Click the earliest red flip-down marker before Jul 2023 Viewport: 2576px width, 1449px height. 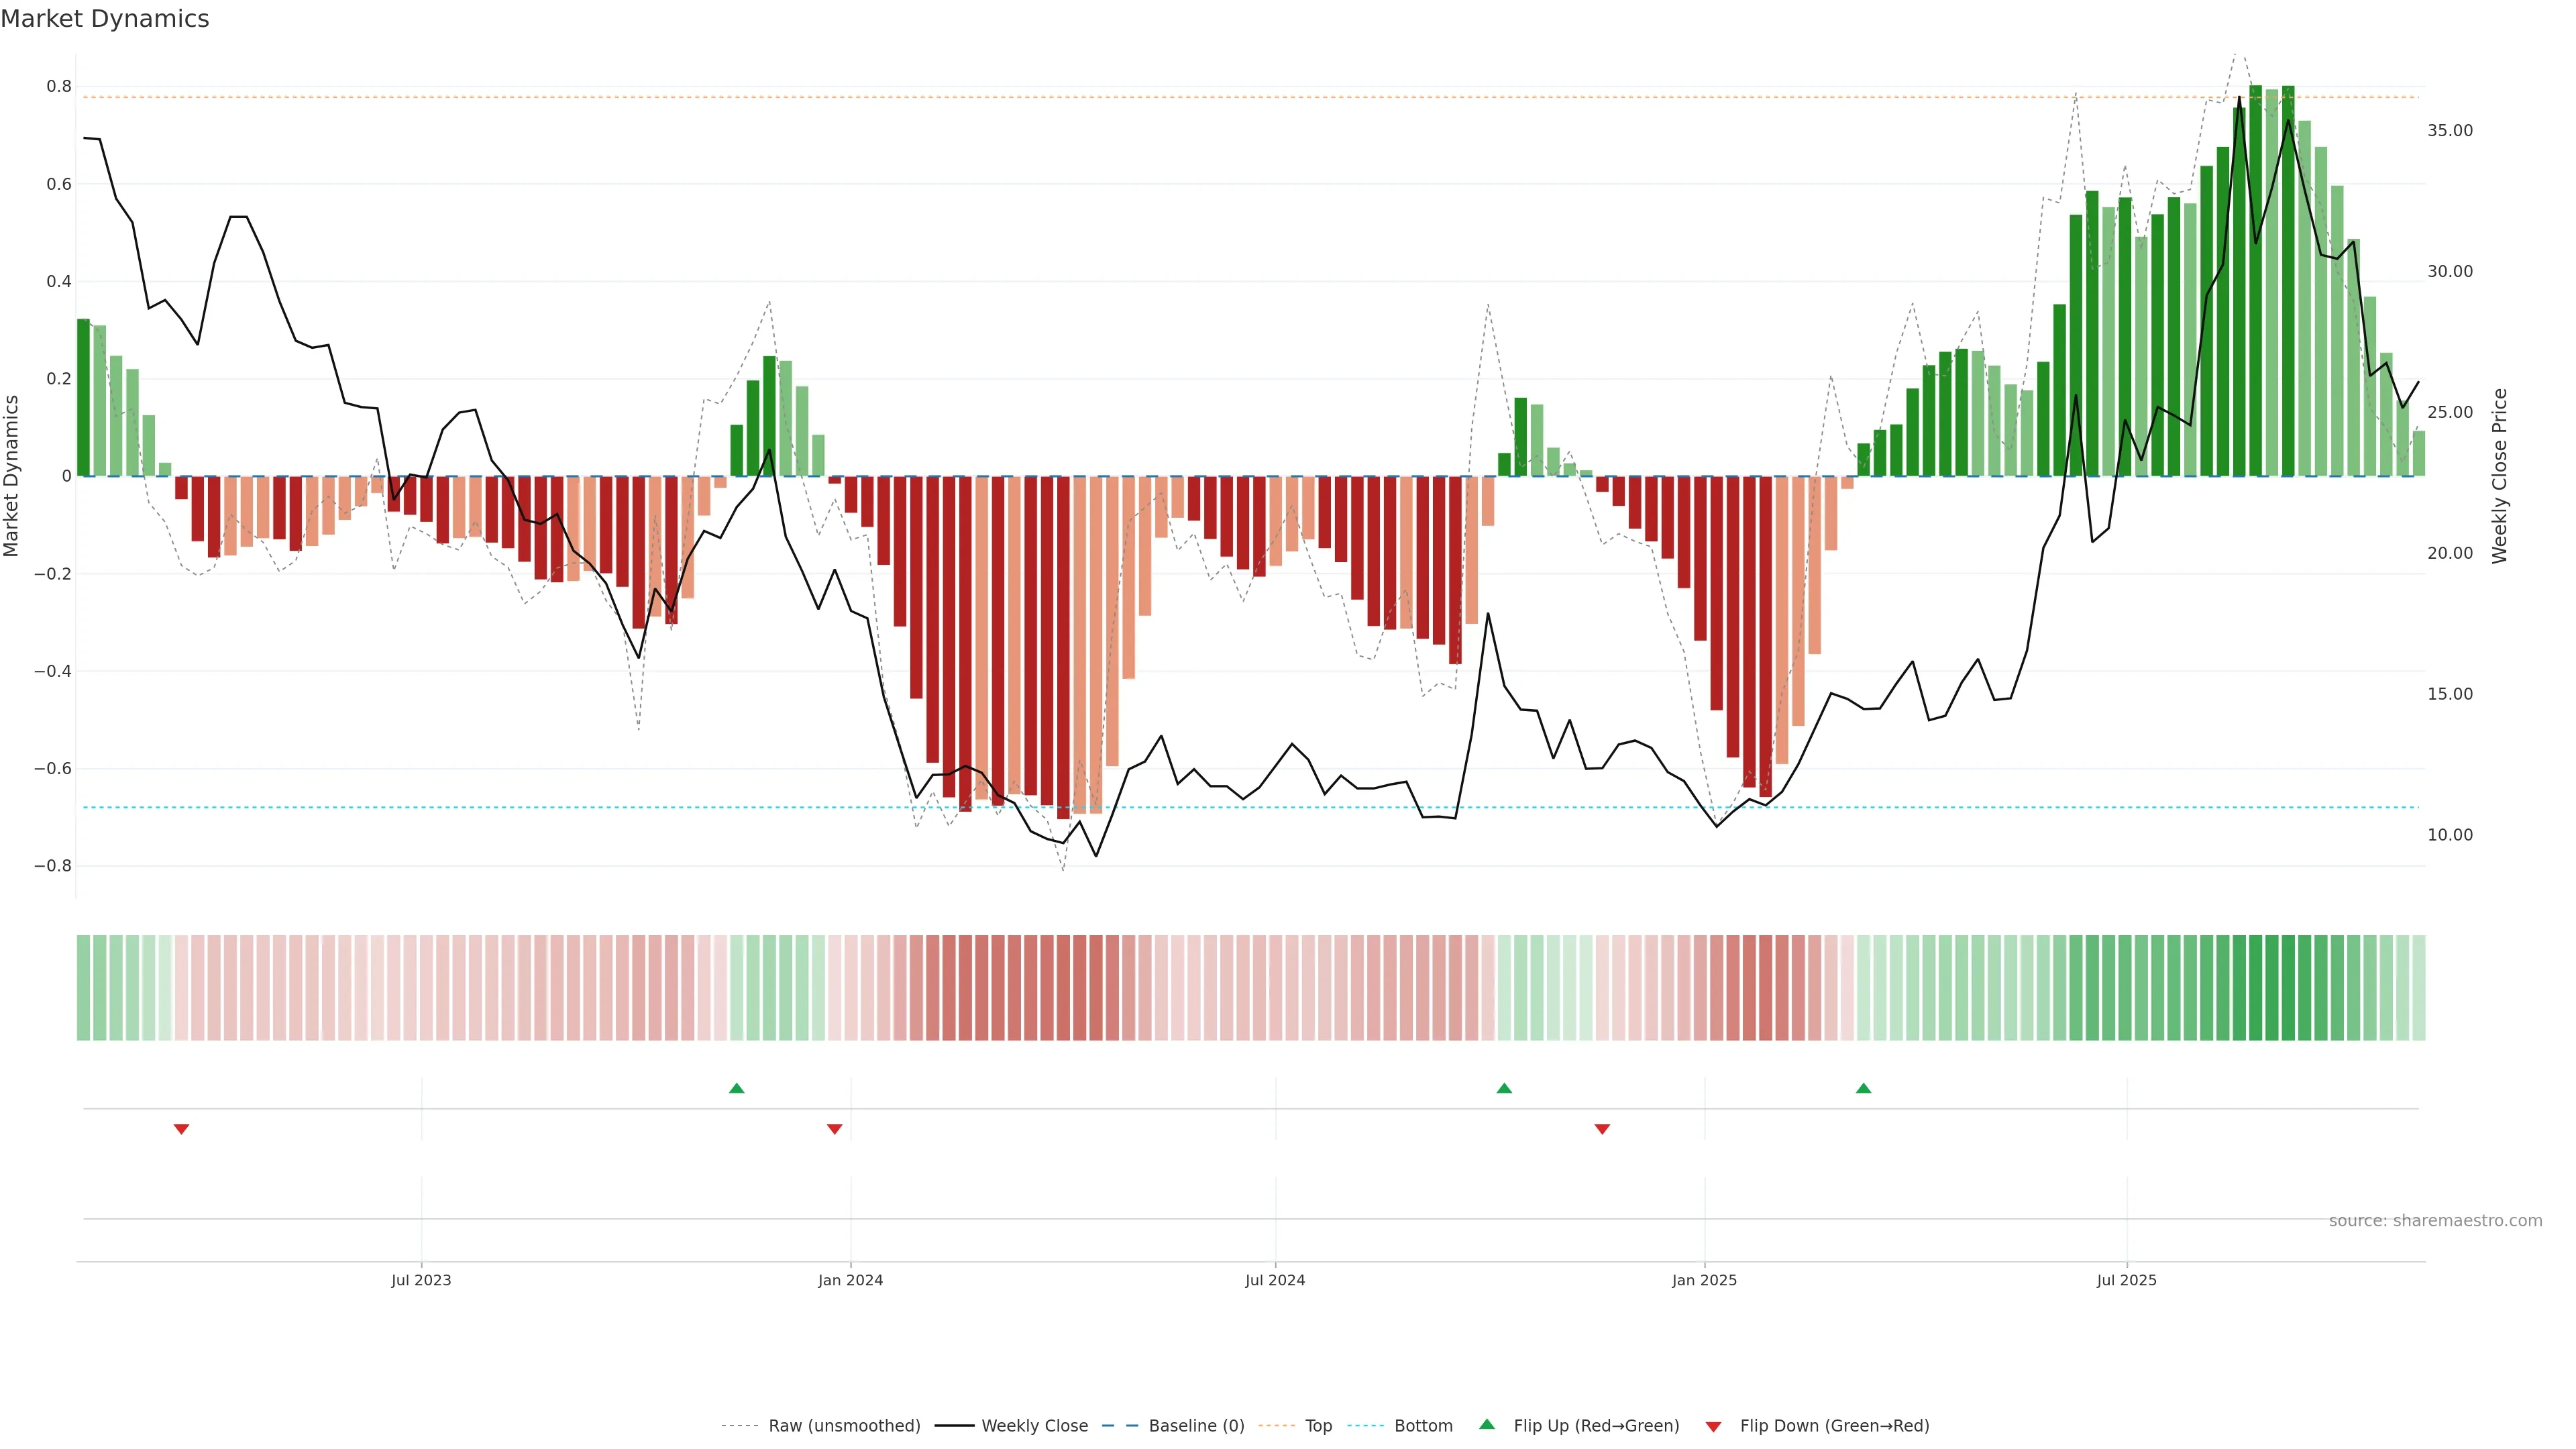[x=181, y=1129]
